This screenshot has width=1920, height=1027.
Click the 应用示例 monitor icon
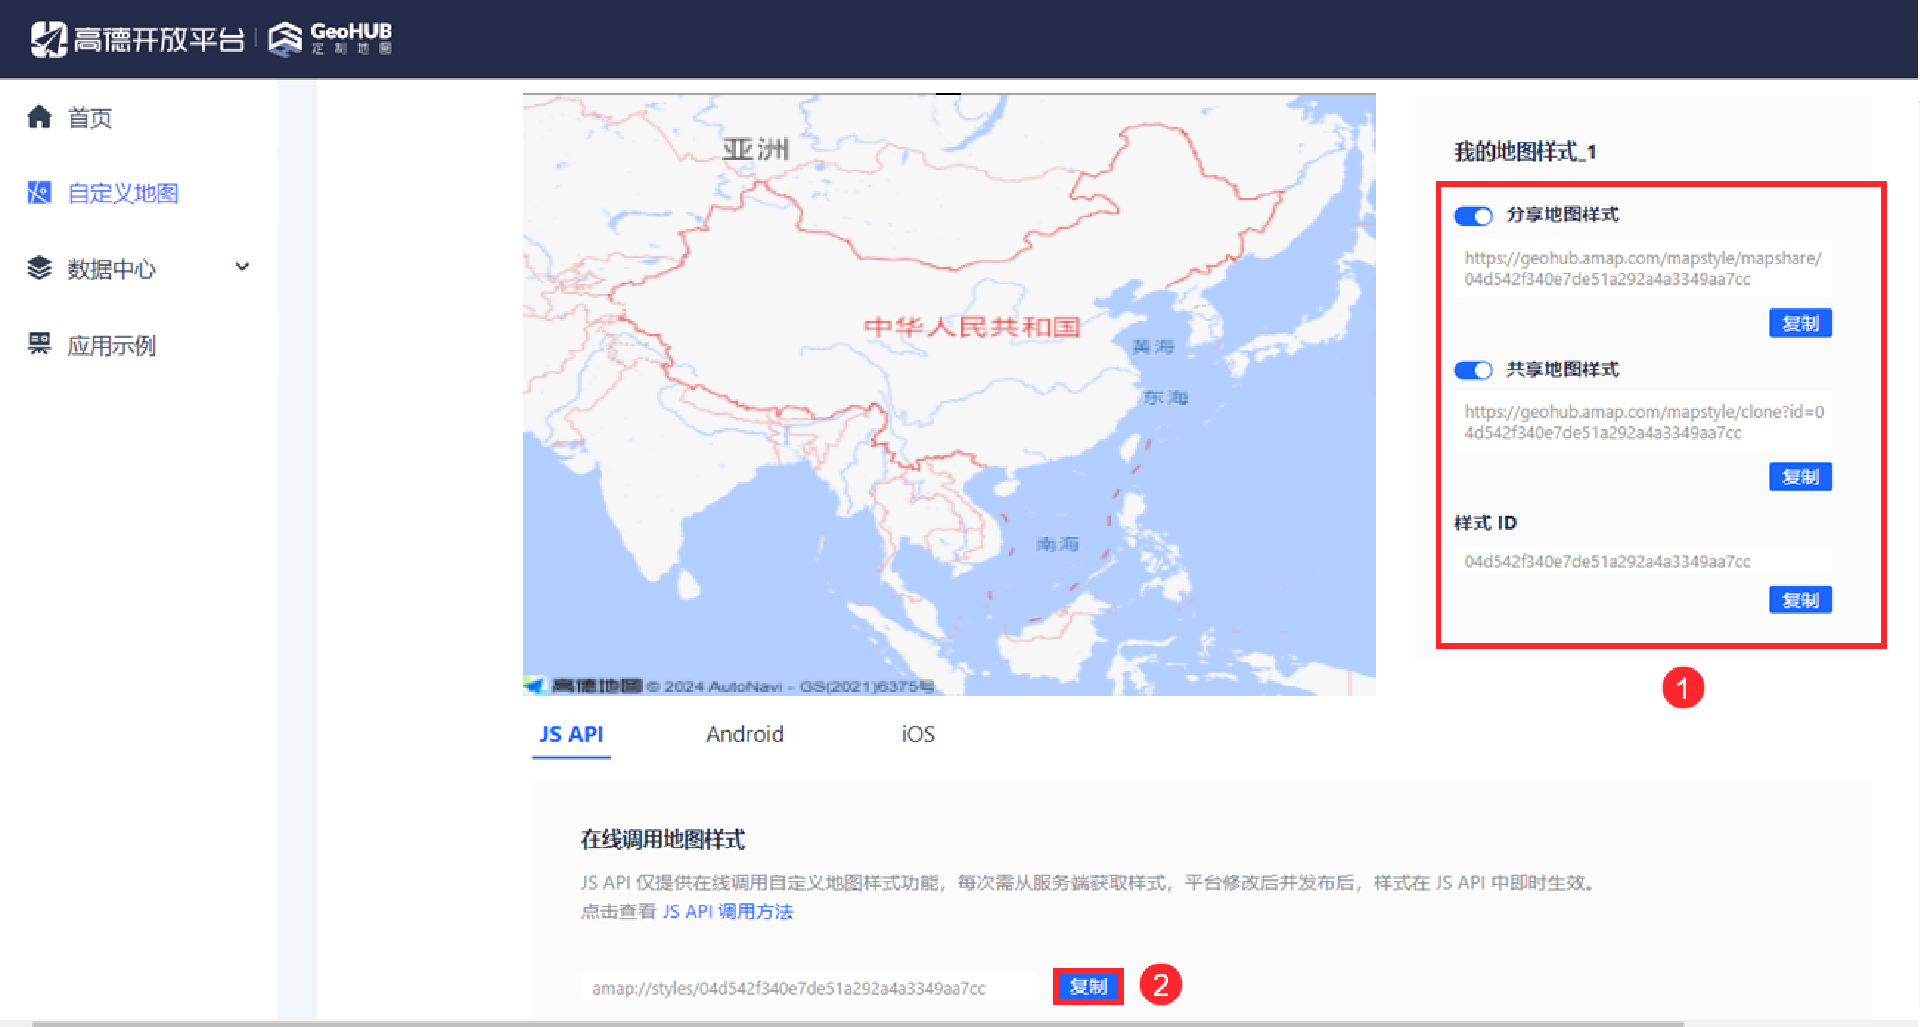tap(39, 344)
